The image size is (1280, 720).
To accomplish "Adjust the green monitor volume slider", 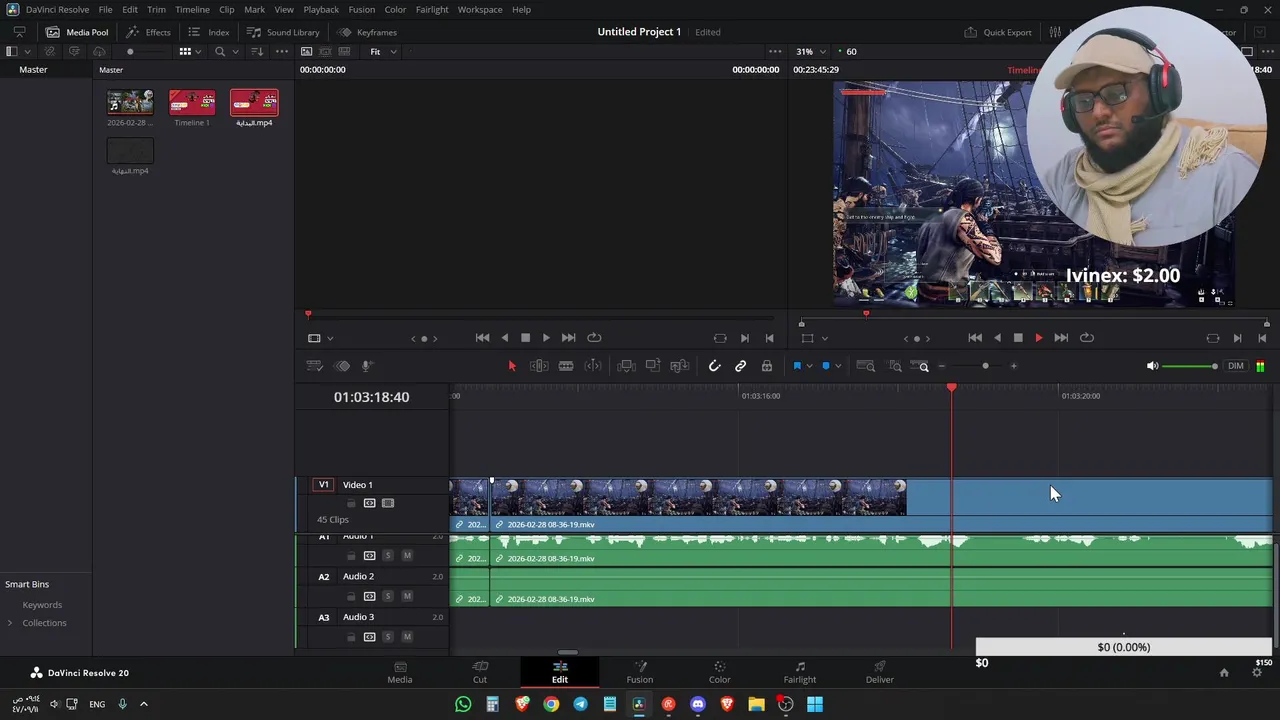I will [x=1190, y=366].
